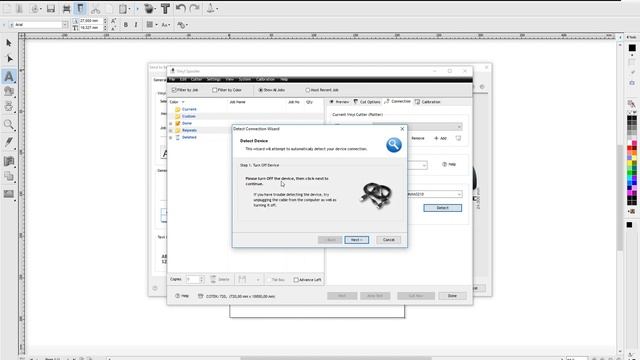The image size is (640, 360).
Task: Click the paint bucket Fill icon in the toolbar
Action: tap(150, 9)
